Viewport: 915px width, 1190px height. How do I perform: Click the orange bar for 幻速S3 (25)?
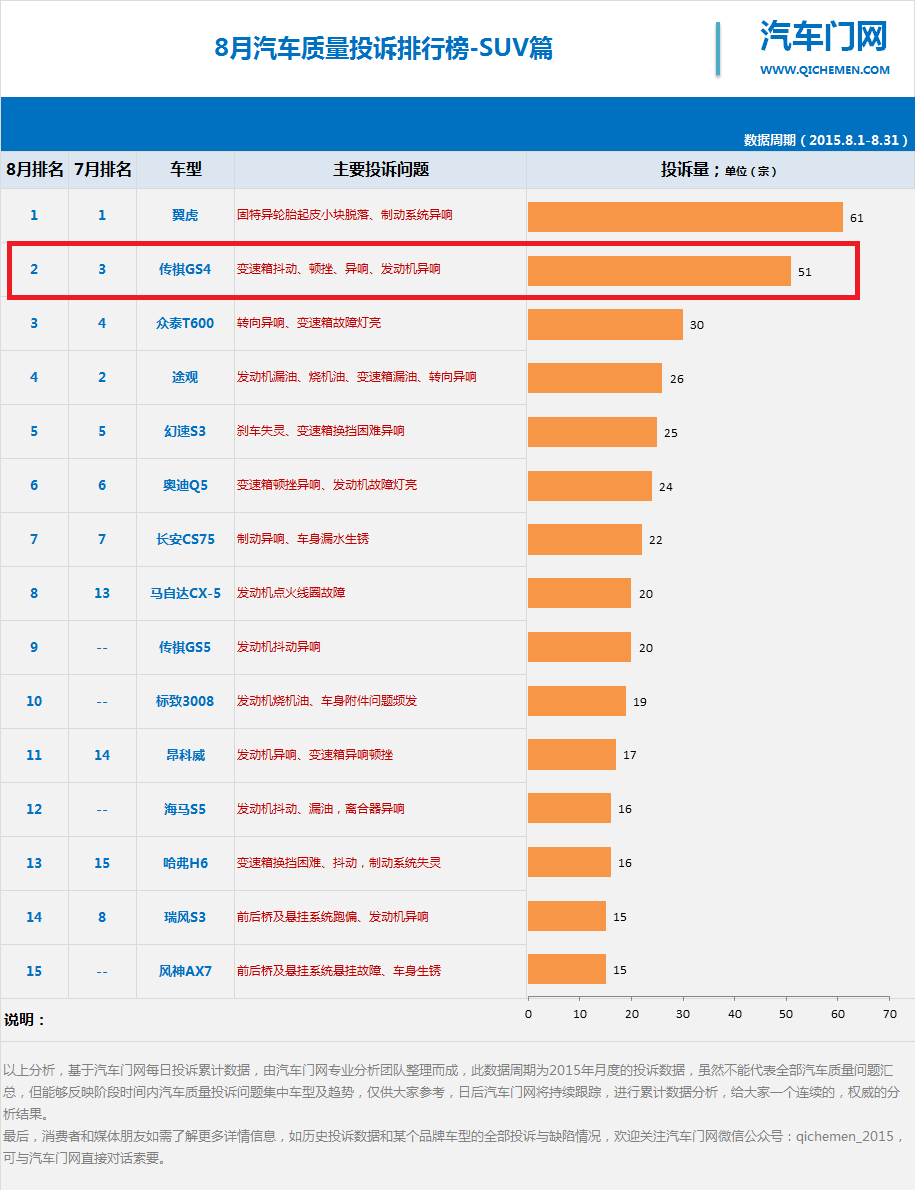593,432
